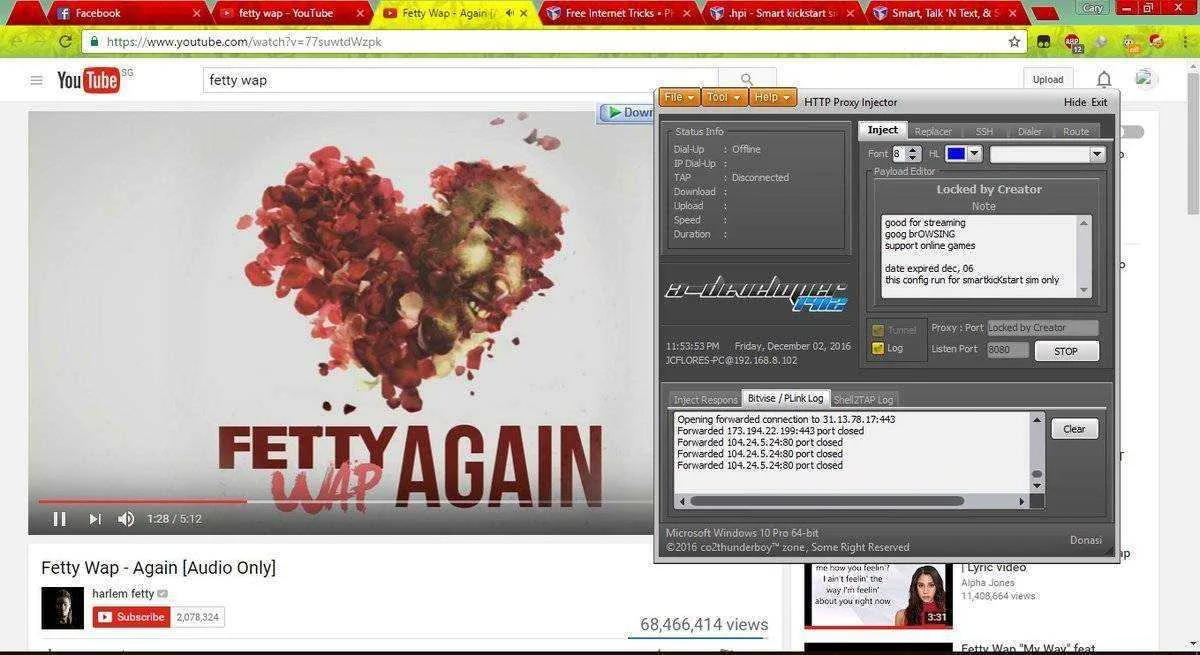Image resolution: width=1200 pixels, height=655 pixels.
Task: Click the log horizontal scrollbar
Action: coord(827,501)
